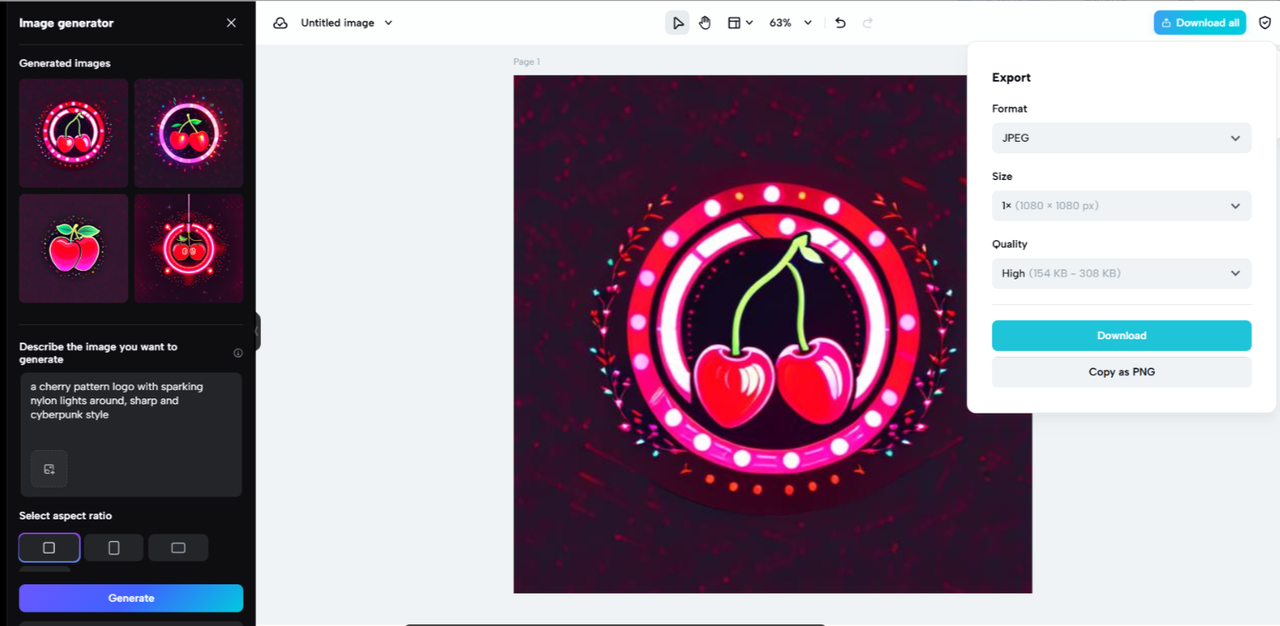Select the cursor selection tool
1280x626 pixels.
(677, 22)
